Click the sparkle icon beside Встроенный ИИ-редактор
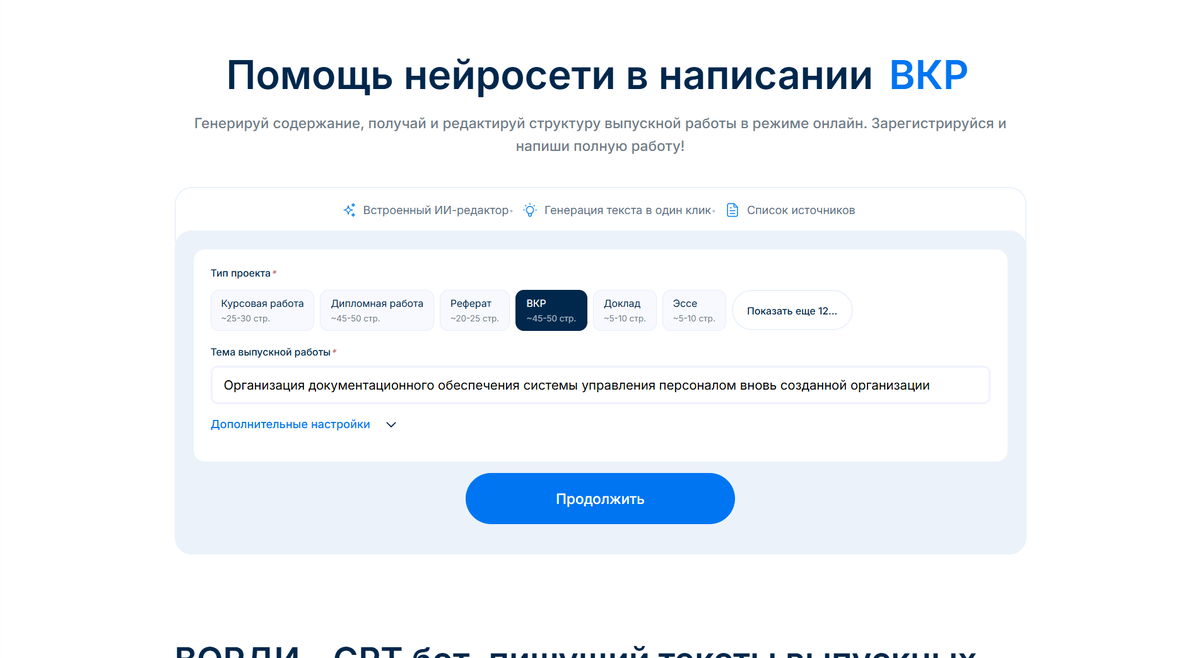1200x658 pixels. pyautogui.click(x=349, y=210)
